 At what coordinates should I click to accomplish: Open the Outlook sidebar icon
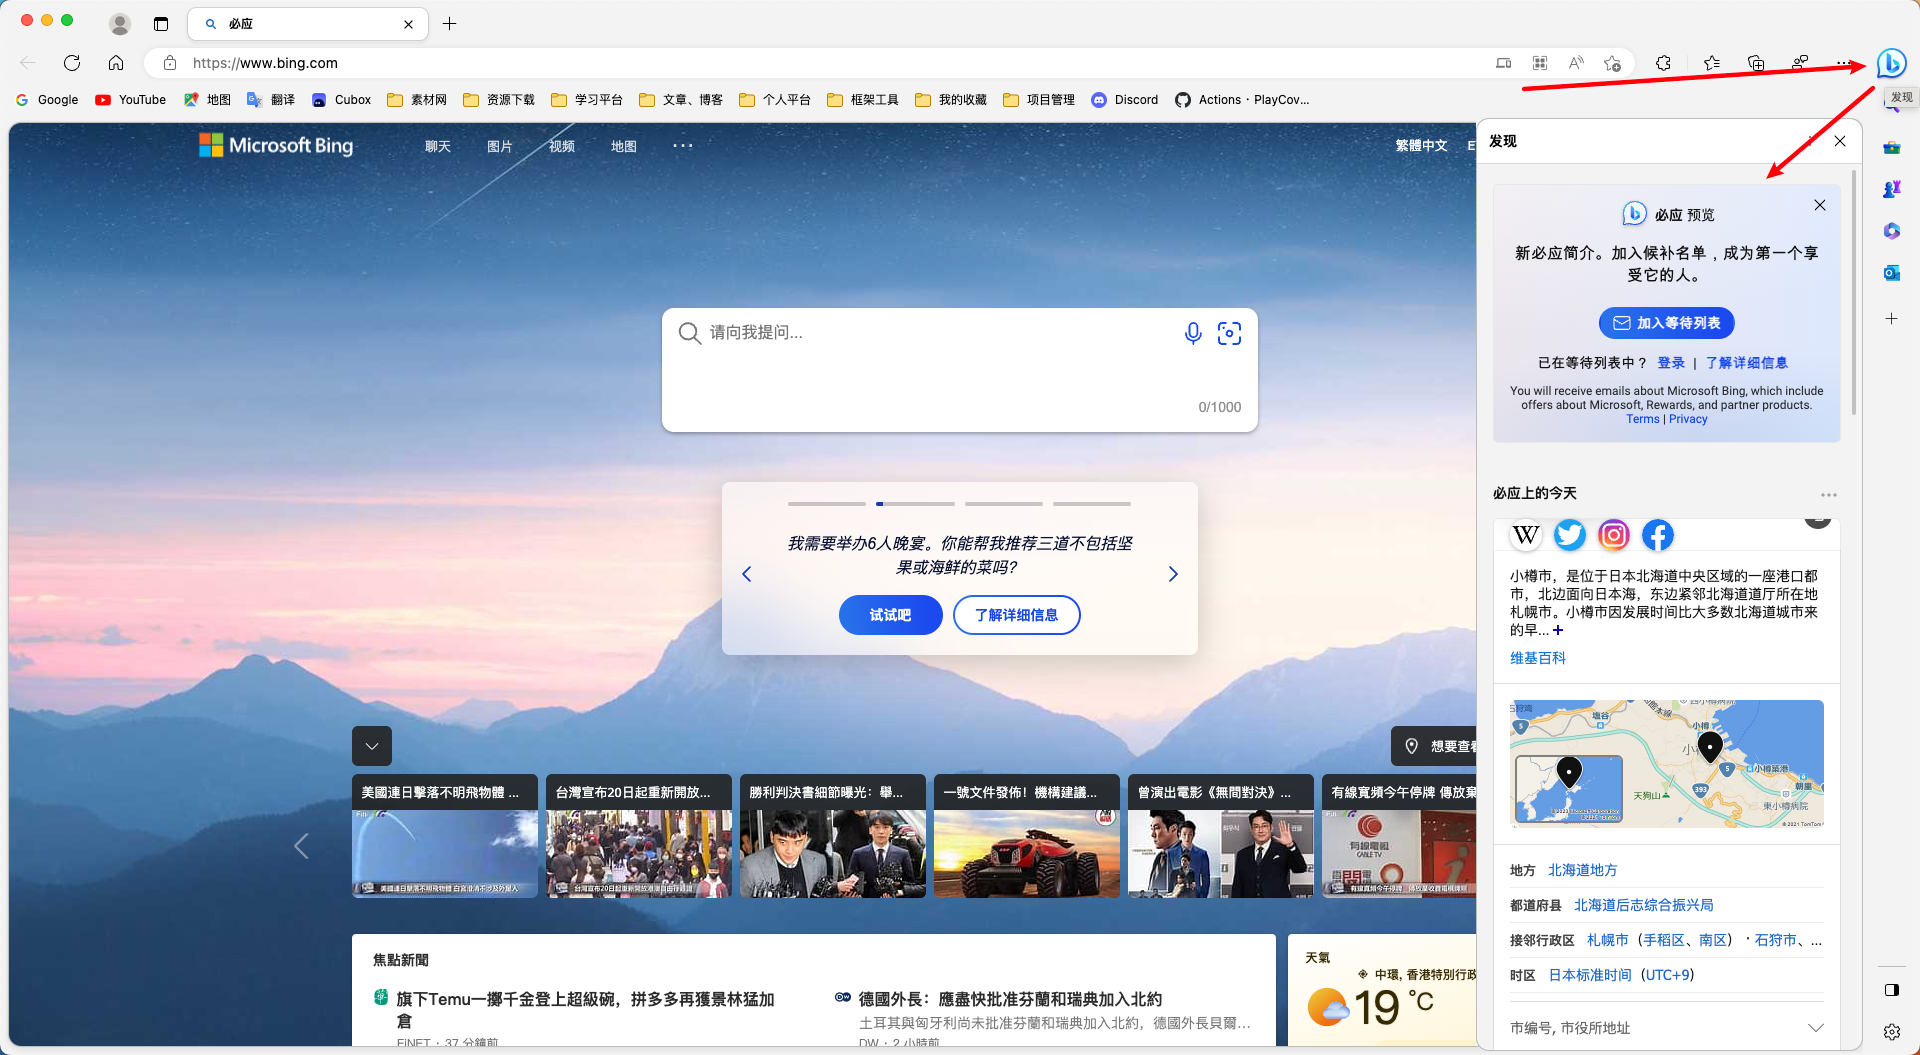pos(1891,273)
